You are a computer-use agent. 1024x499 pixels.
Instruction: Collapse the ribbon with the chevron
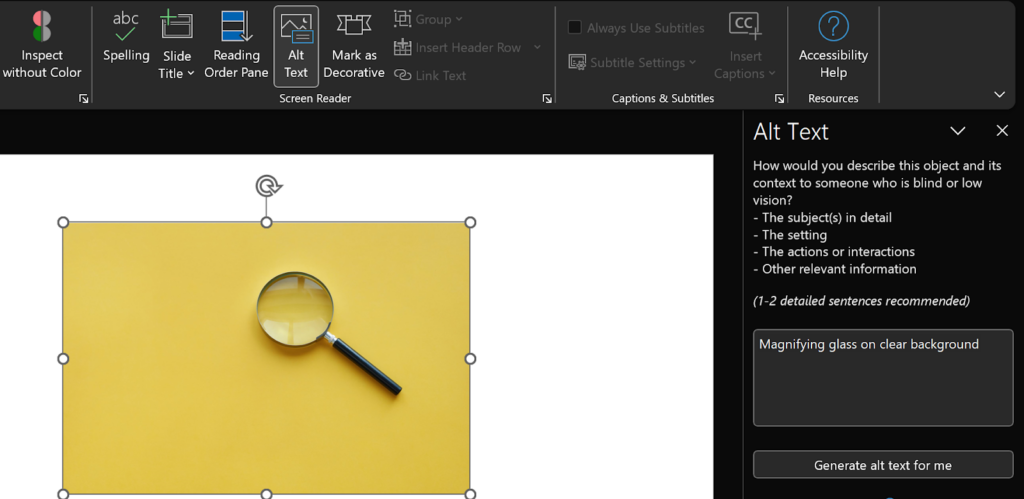pos(999,94)
